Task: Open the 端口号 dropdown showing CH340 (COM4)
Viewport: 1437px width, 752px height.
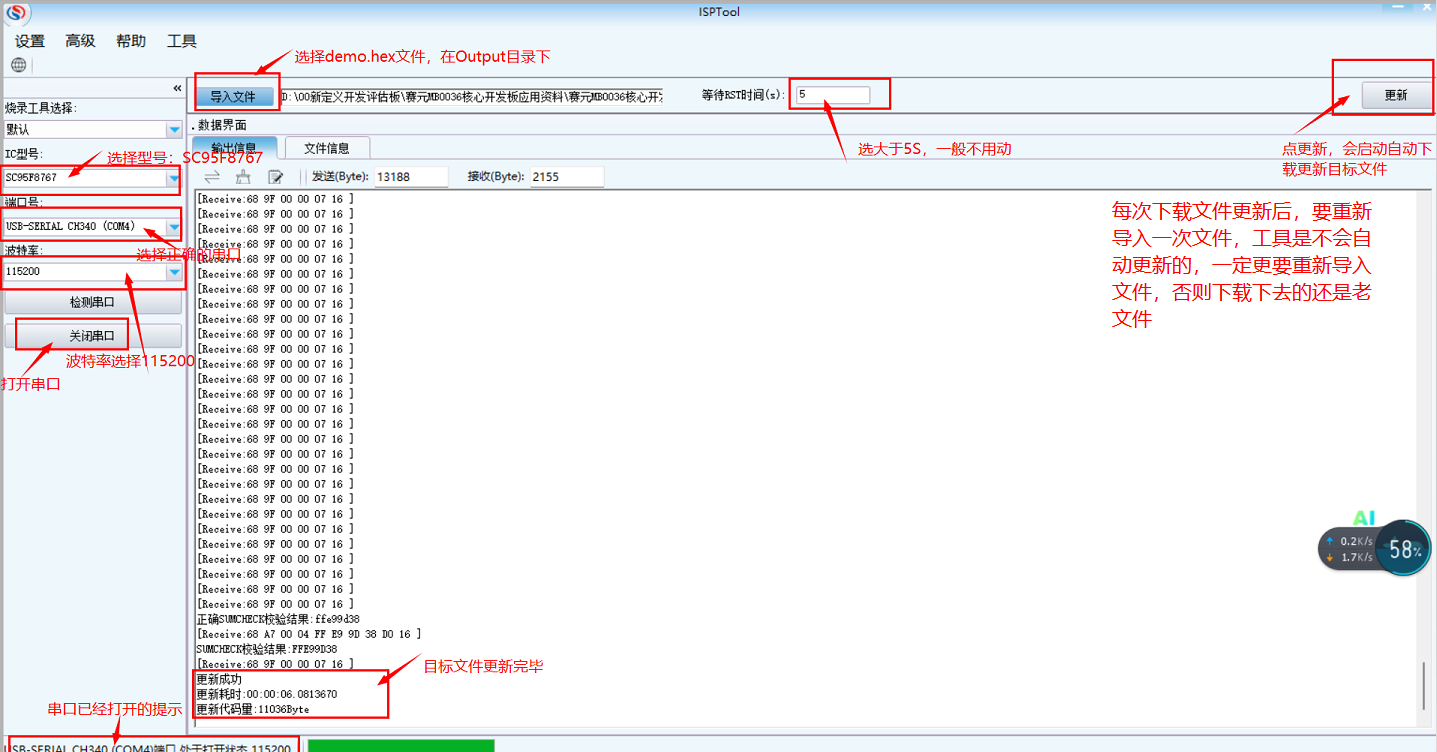Action: coord(92,226)
